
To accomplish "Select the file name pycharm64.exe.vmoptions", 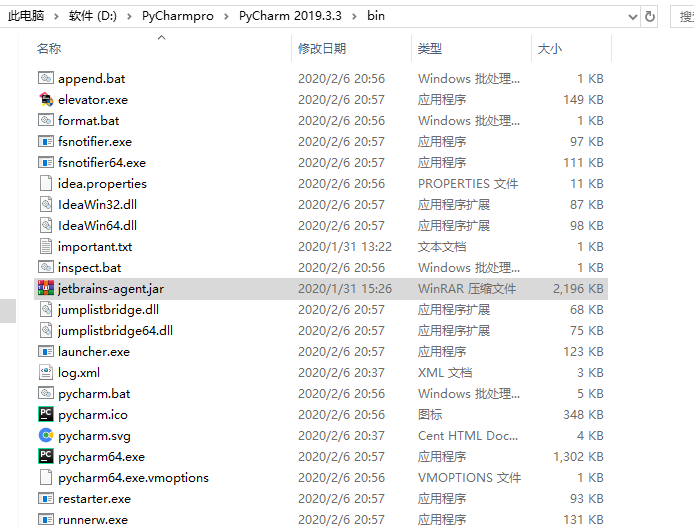I will pyautogui.click(x=133, y=478).
